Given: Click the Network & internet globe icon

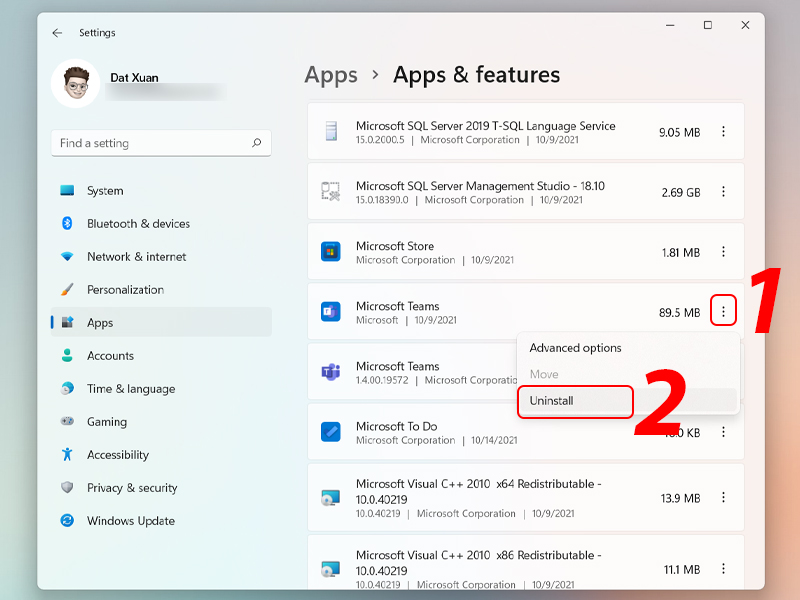Looking at the screenshot, I should 66,256.
